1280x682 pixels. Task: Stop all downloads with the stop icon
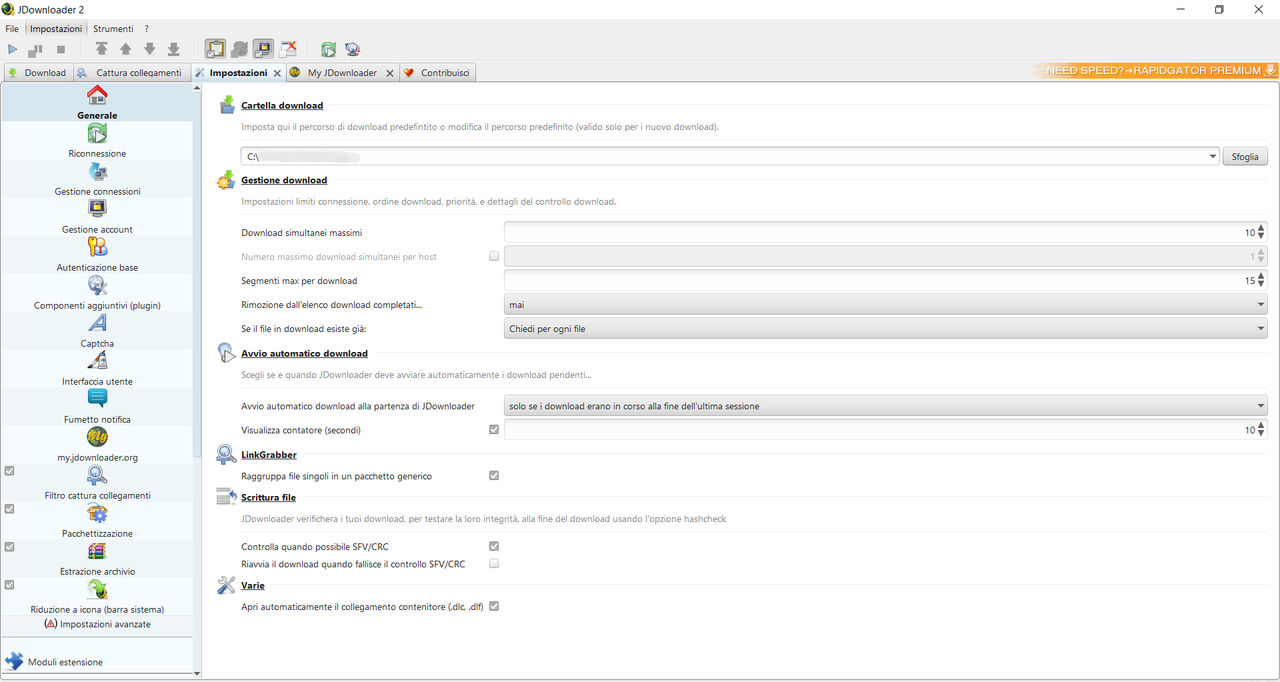[x=61, y=49]
